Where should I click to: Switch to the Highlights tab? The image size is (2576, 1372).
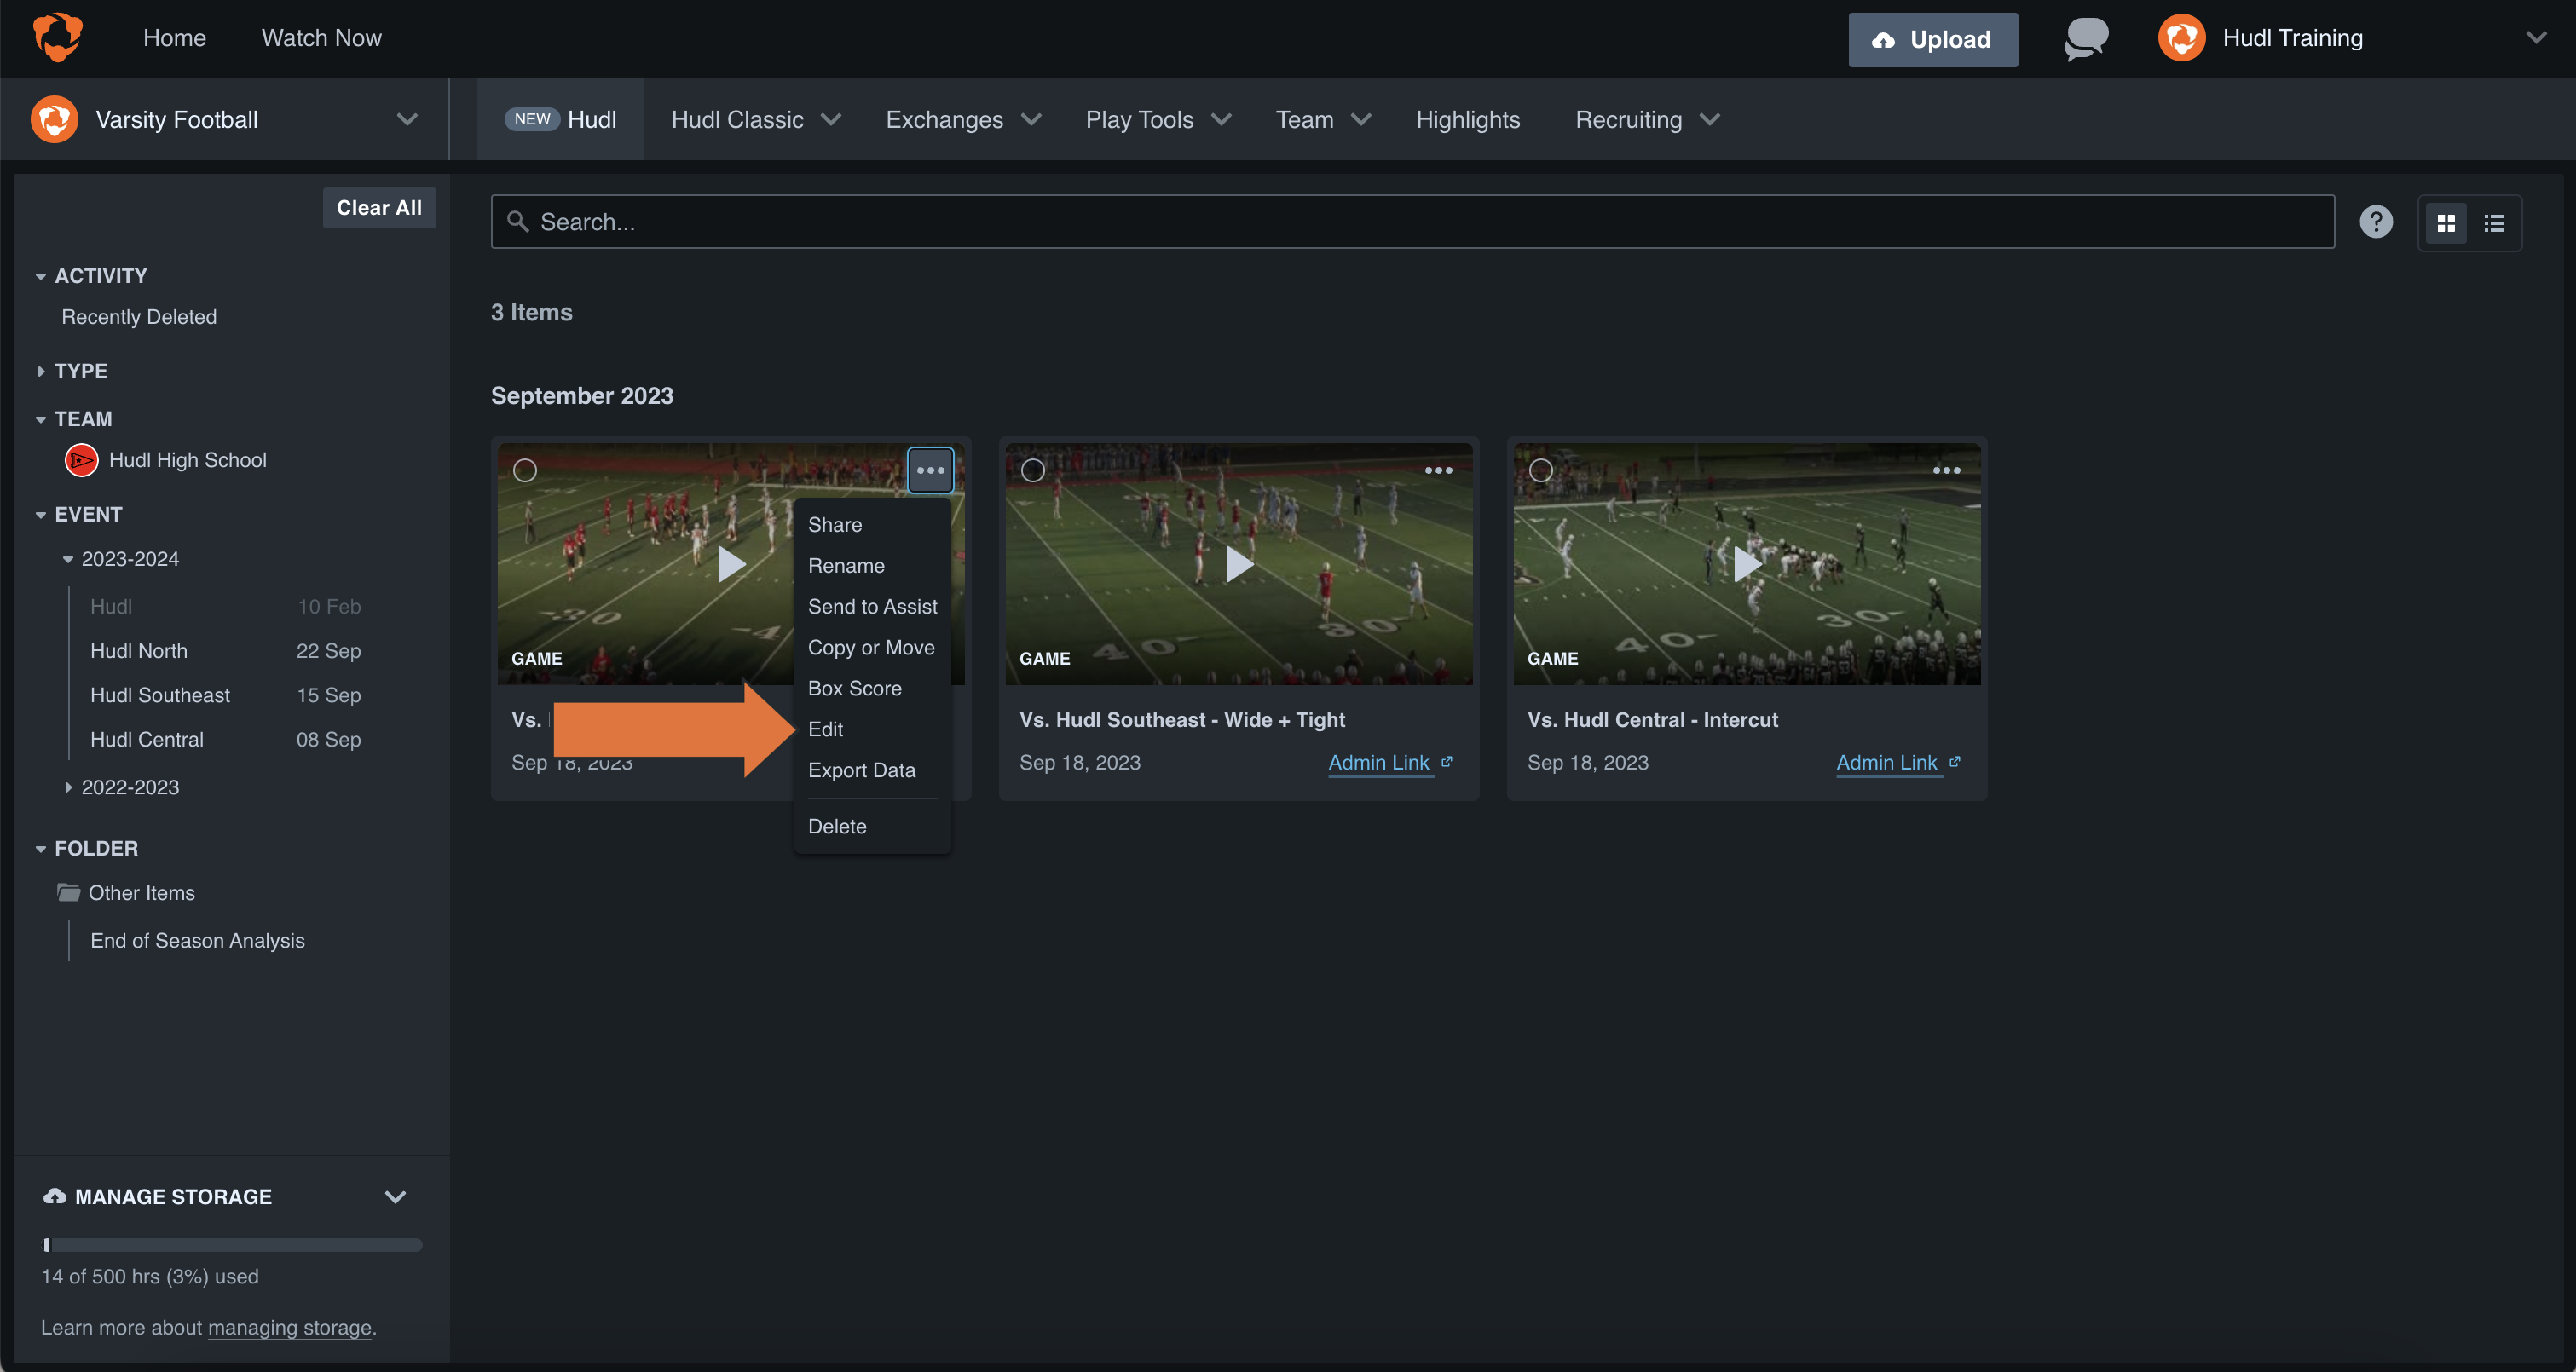[1467, 119]
